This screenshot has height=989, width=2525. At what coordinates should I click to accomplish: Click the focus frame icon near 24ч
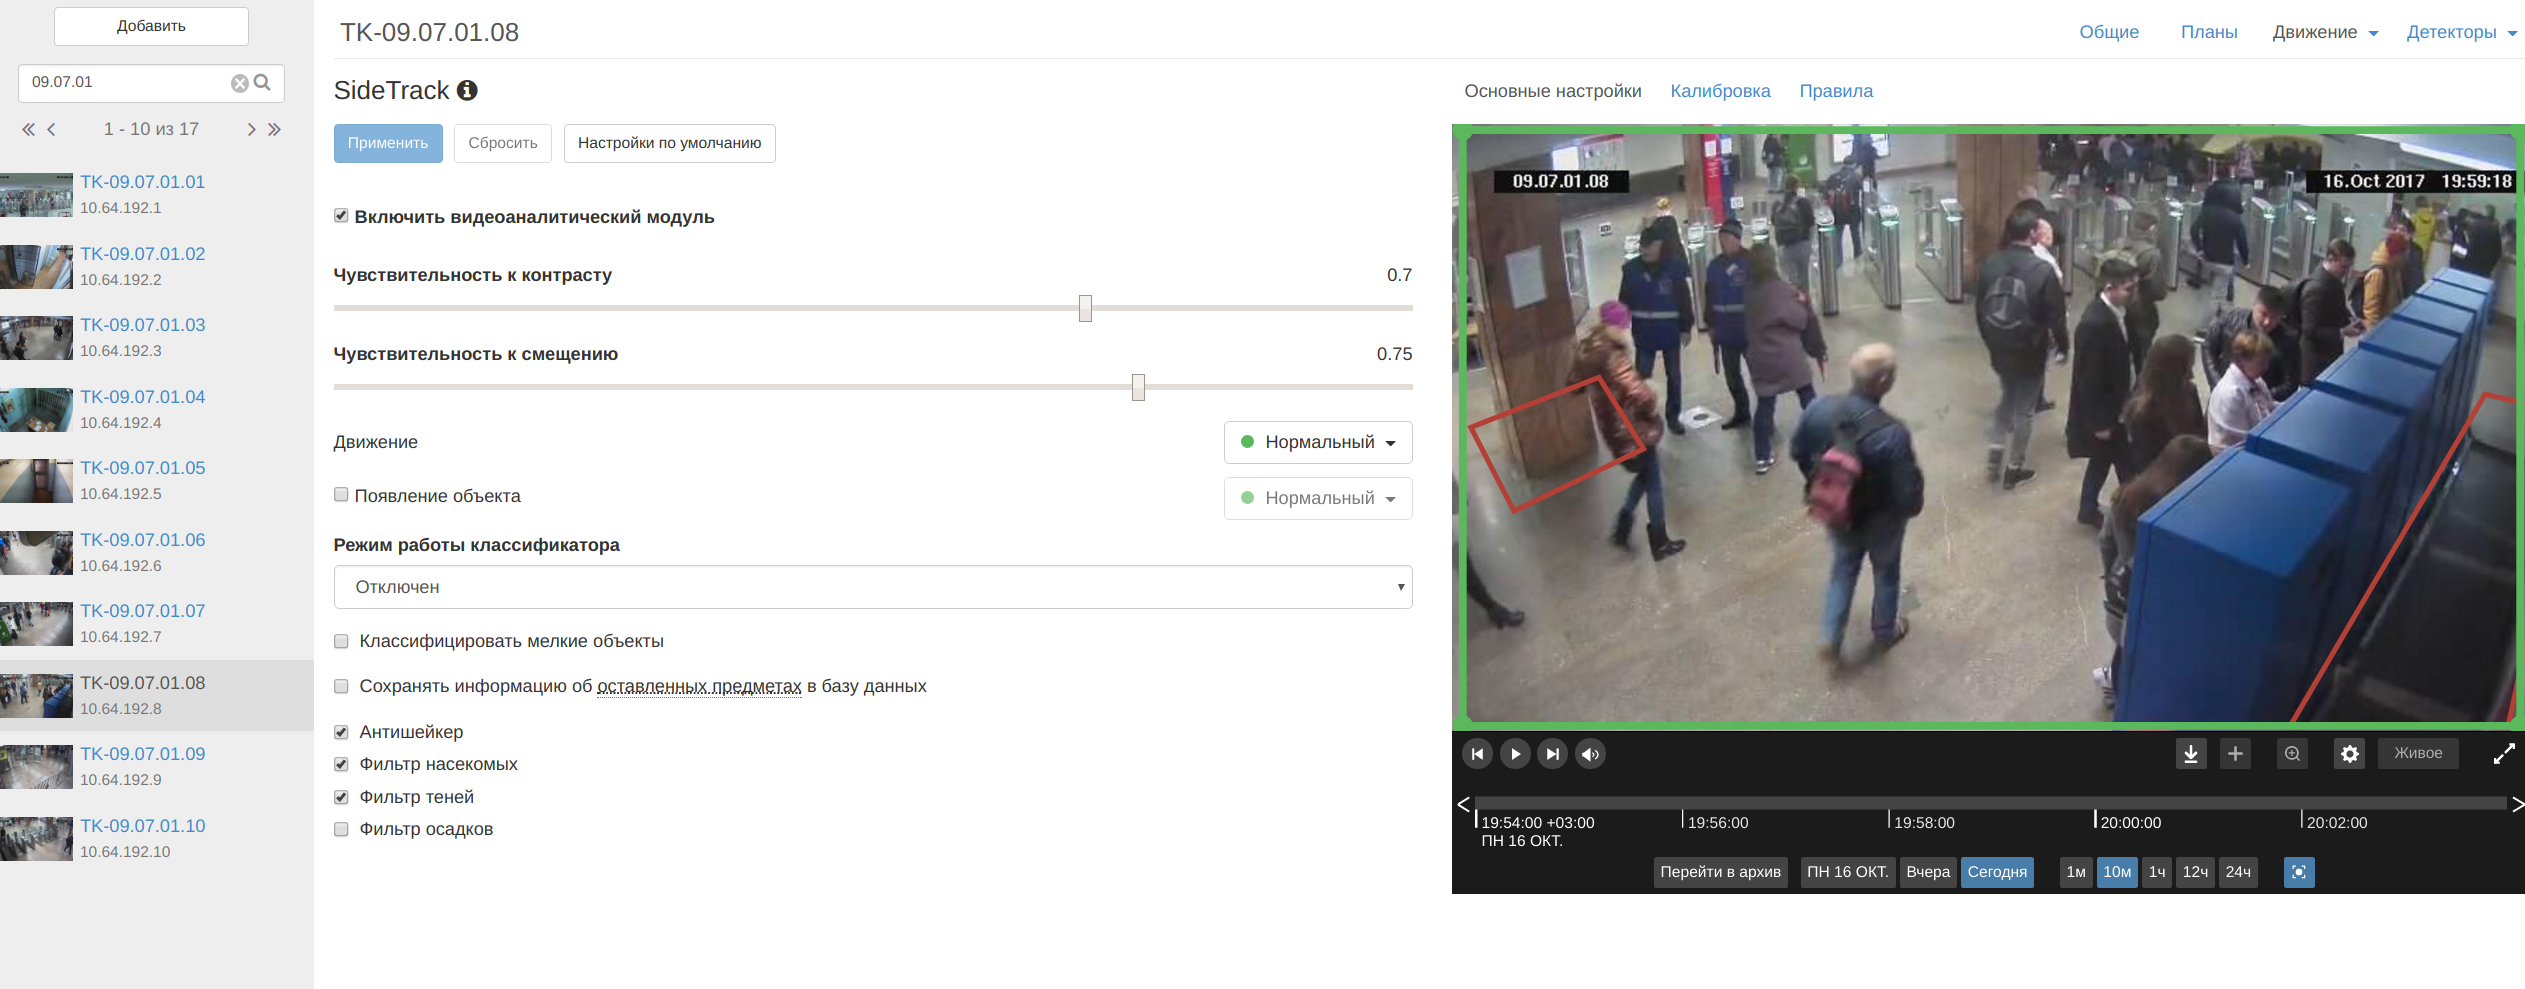coord(2299,872)
